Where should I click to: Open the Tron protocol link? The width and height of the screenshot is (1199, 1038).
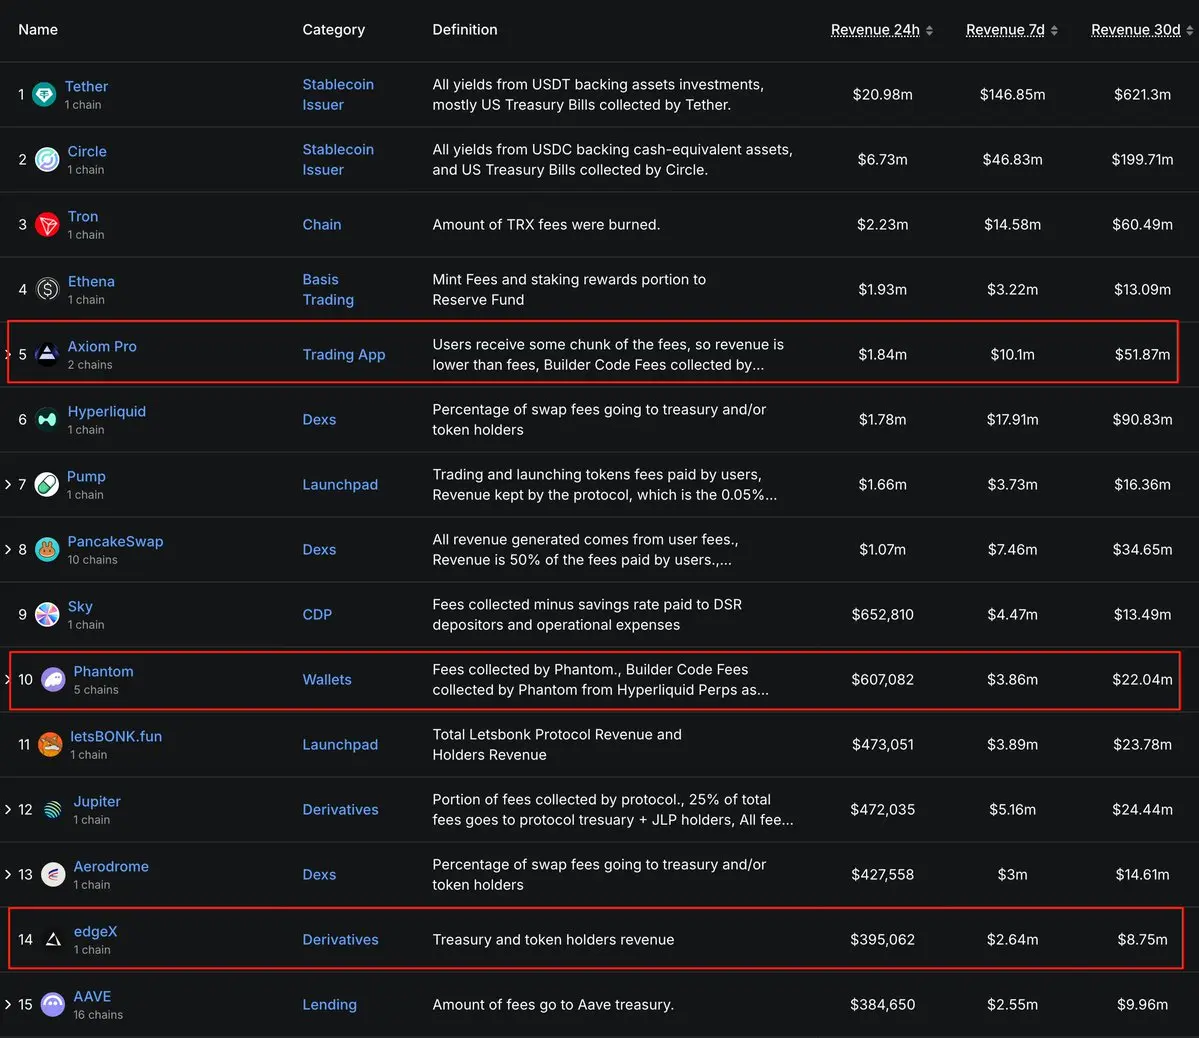[x=83, y=216]
